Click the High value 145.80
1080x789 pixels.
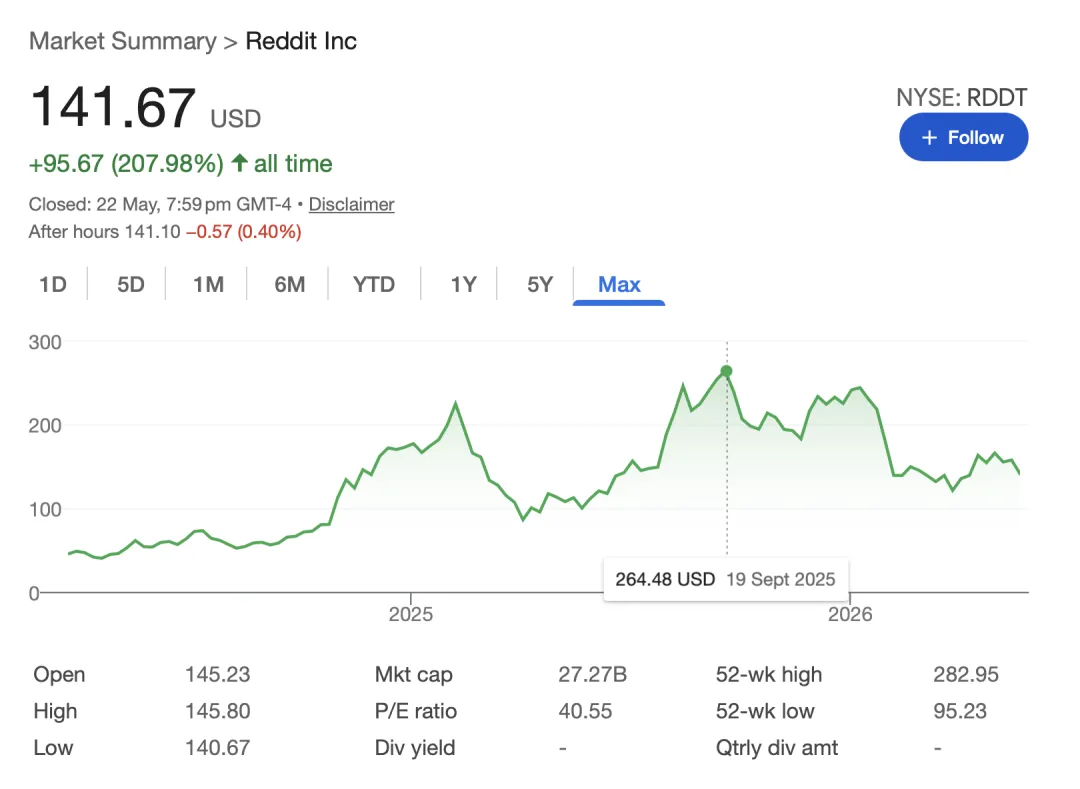[217, 711]
